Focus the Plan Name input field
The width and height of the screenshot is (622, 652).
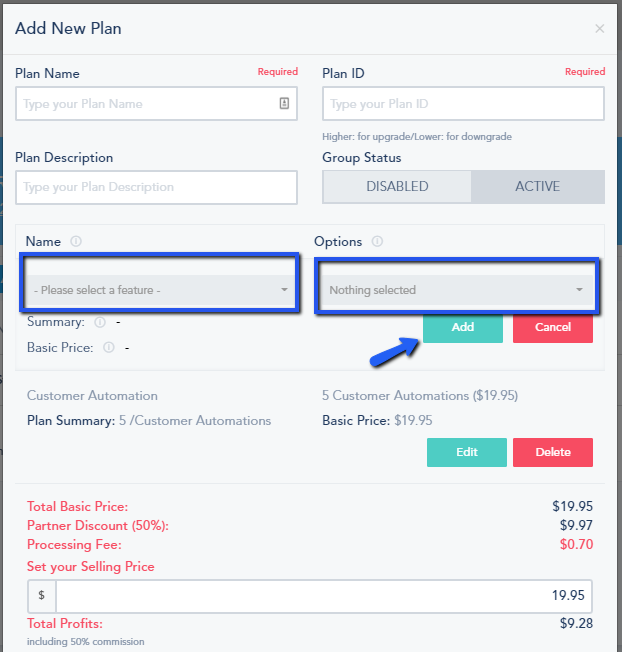click(x=156, y=104)
